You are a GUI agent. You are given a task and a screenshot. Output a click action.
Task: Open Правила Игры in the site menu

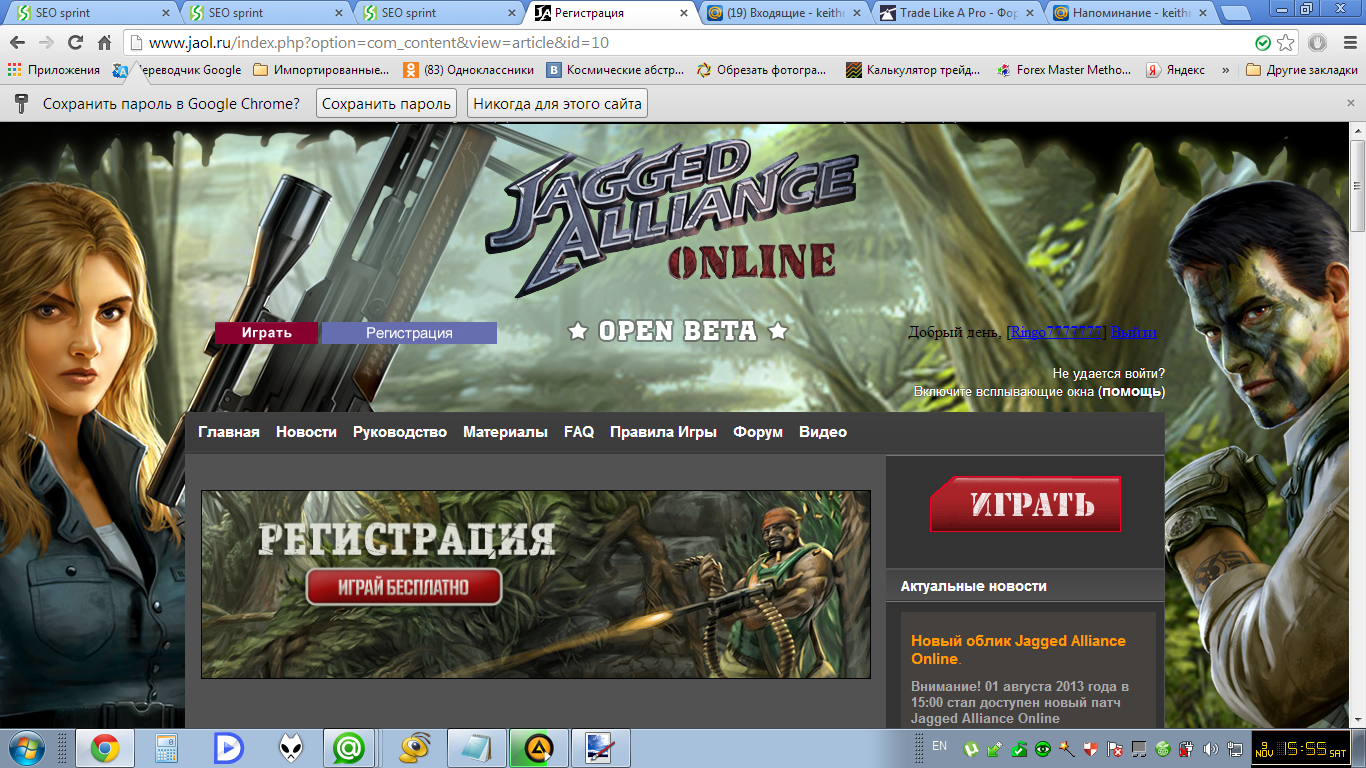(663, 432)
